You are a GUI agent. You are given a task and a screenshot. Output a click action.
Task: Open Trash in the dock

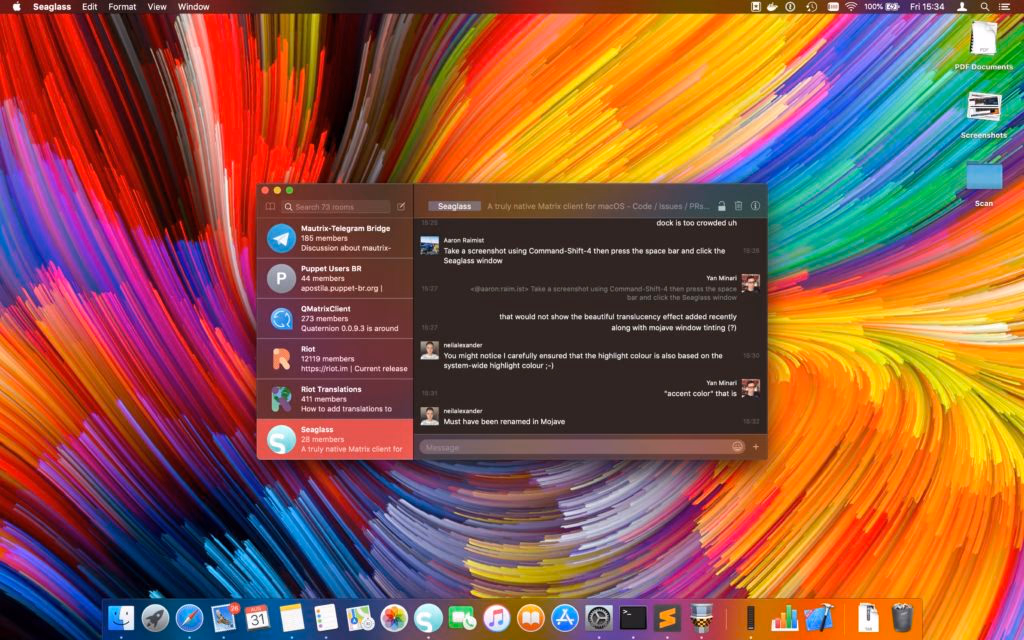(902, 617)
